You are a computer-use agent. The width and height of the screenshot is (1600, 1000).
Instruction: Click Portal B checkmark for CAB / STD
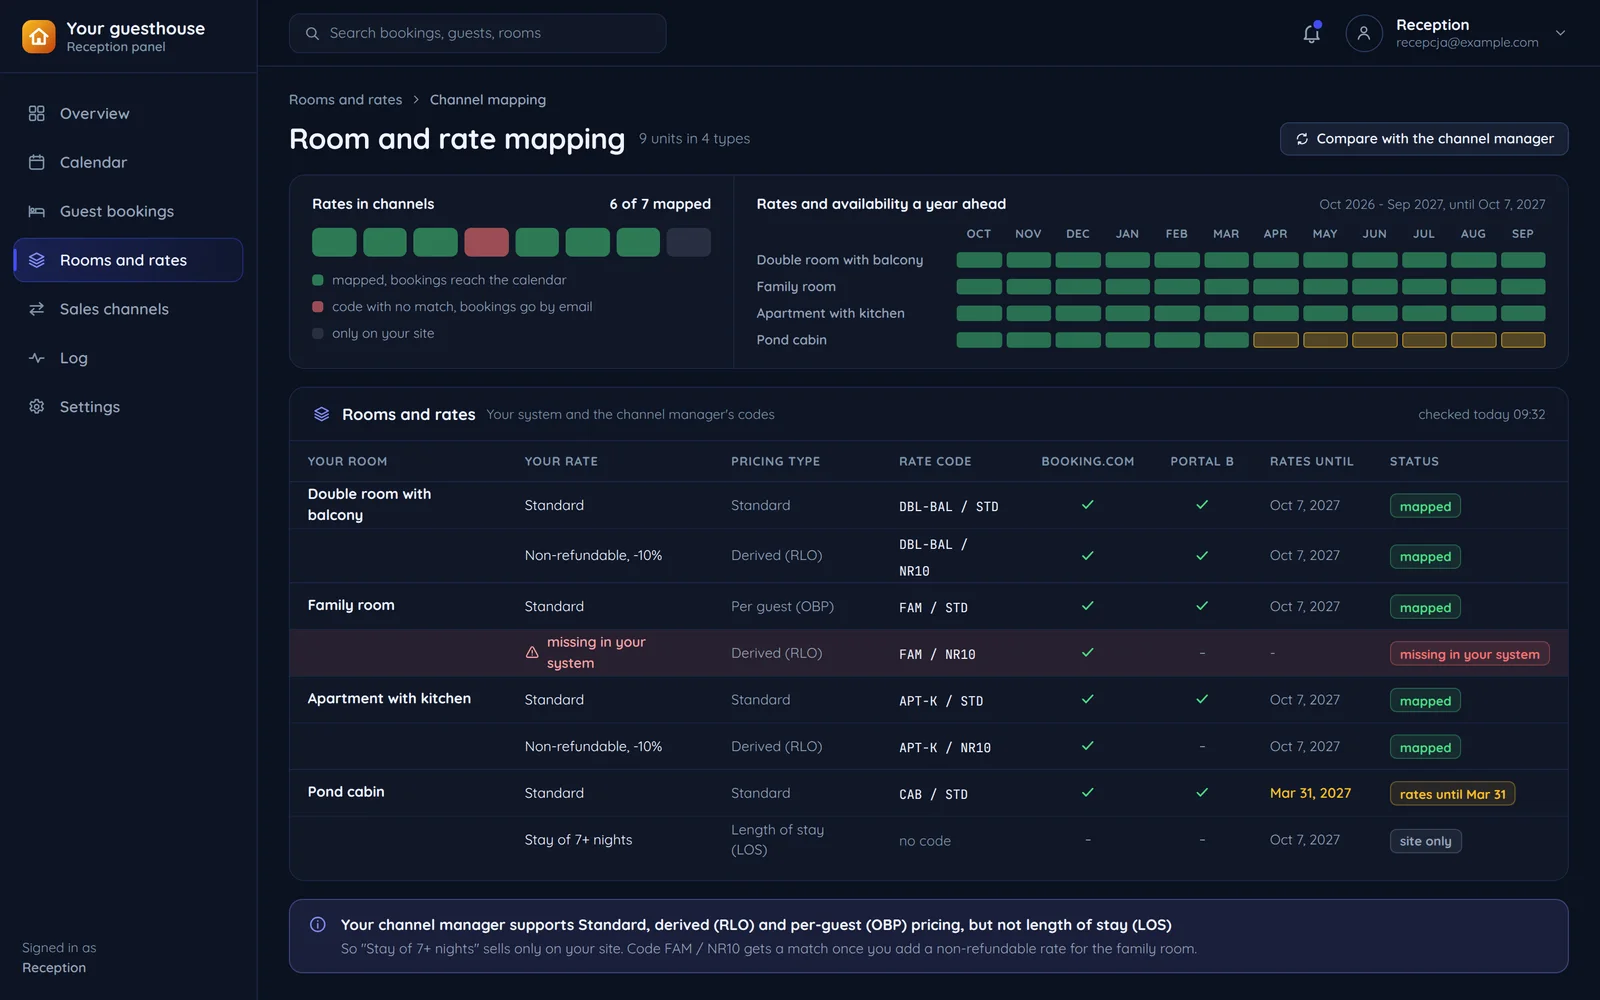pyautogui.click(x=1202, y=793)
